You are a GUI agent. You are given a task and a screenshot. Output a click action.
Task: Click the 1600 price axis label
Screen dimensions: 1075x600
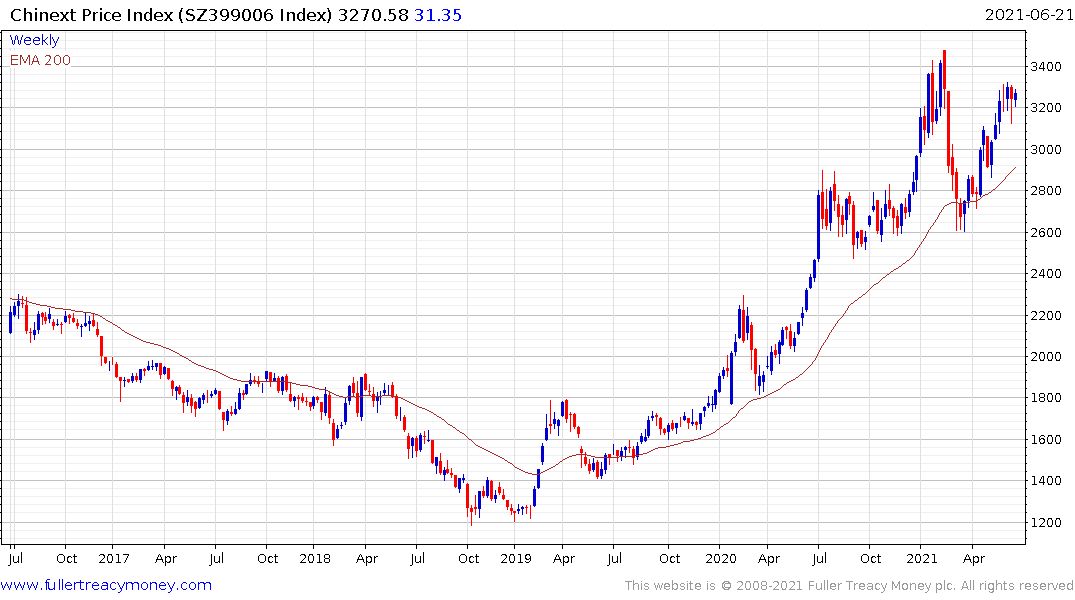click(x=1046, y=440)
